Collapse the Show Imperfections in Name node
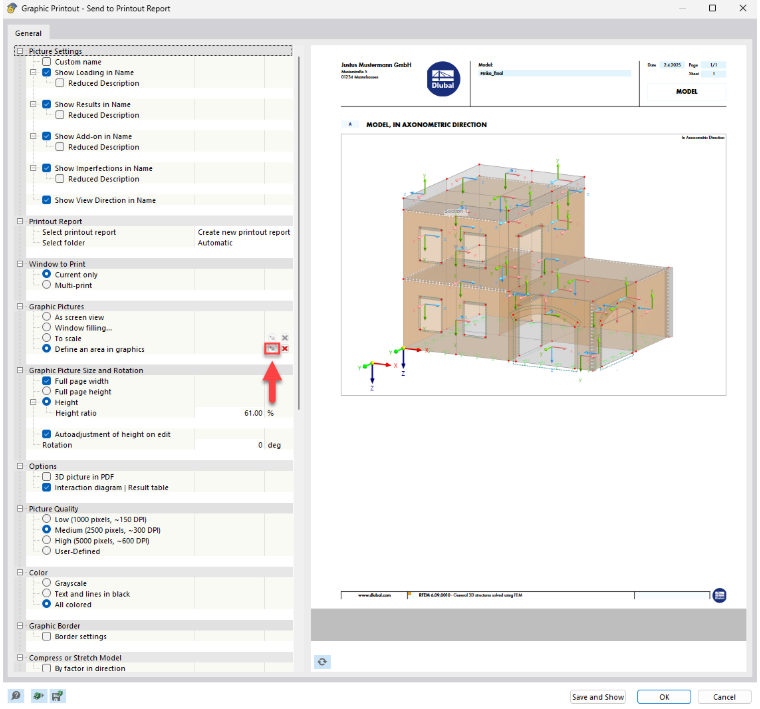The image size is (760, 709). coord(33,168)
